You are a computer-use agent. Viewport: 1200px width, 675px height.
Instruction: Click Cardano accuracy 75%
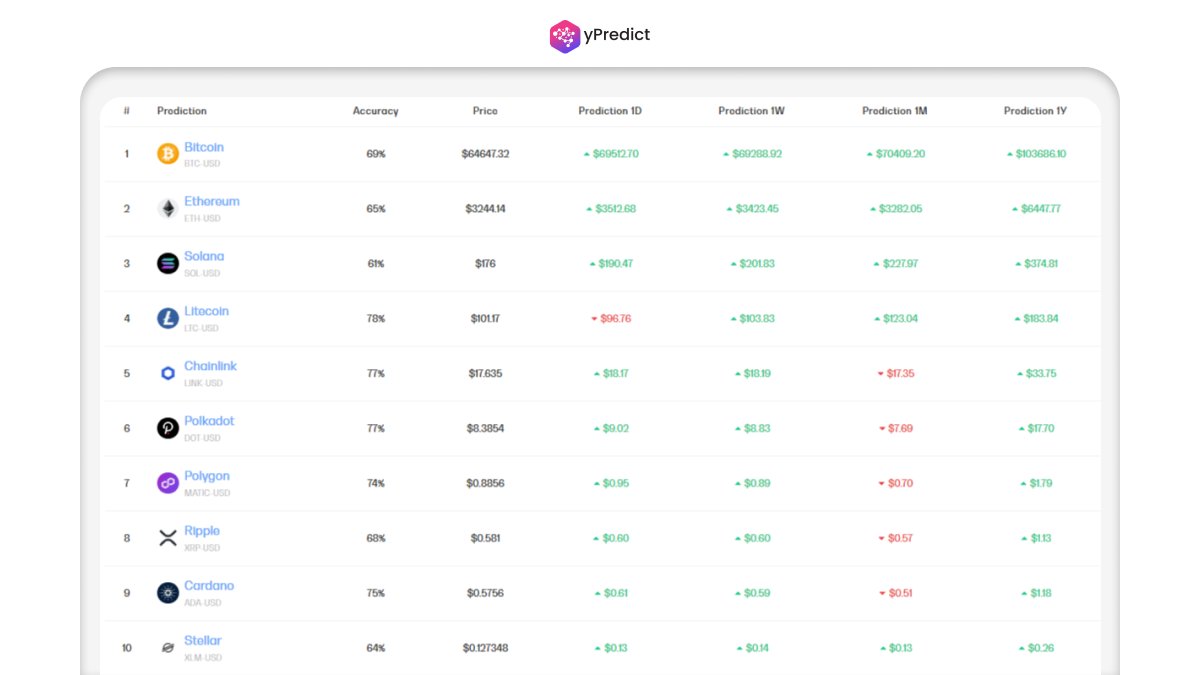tap(376, 593)
